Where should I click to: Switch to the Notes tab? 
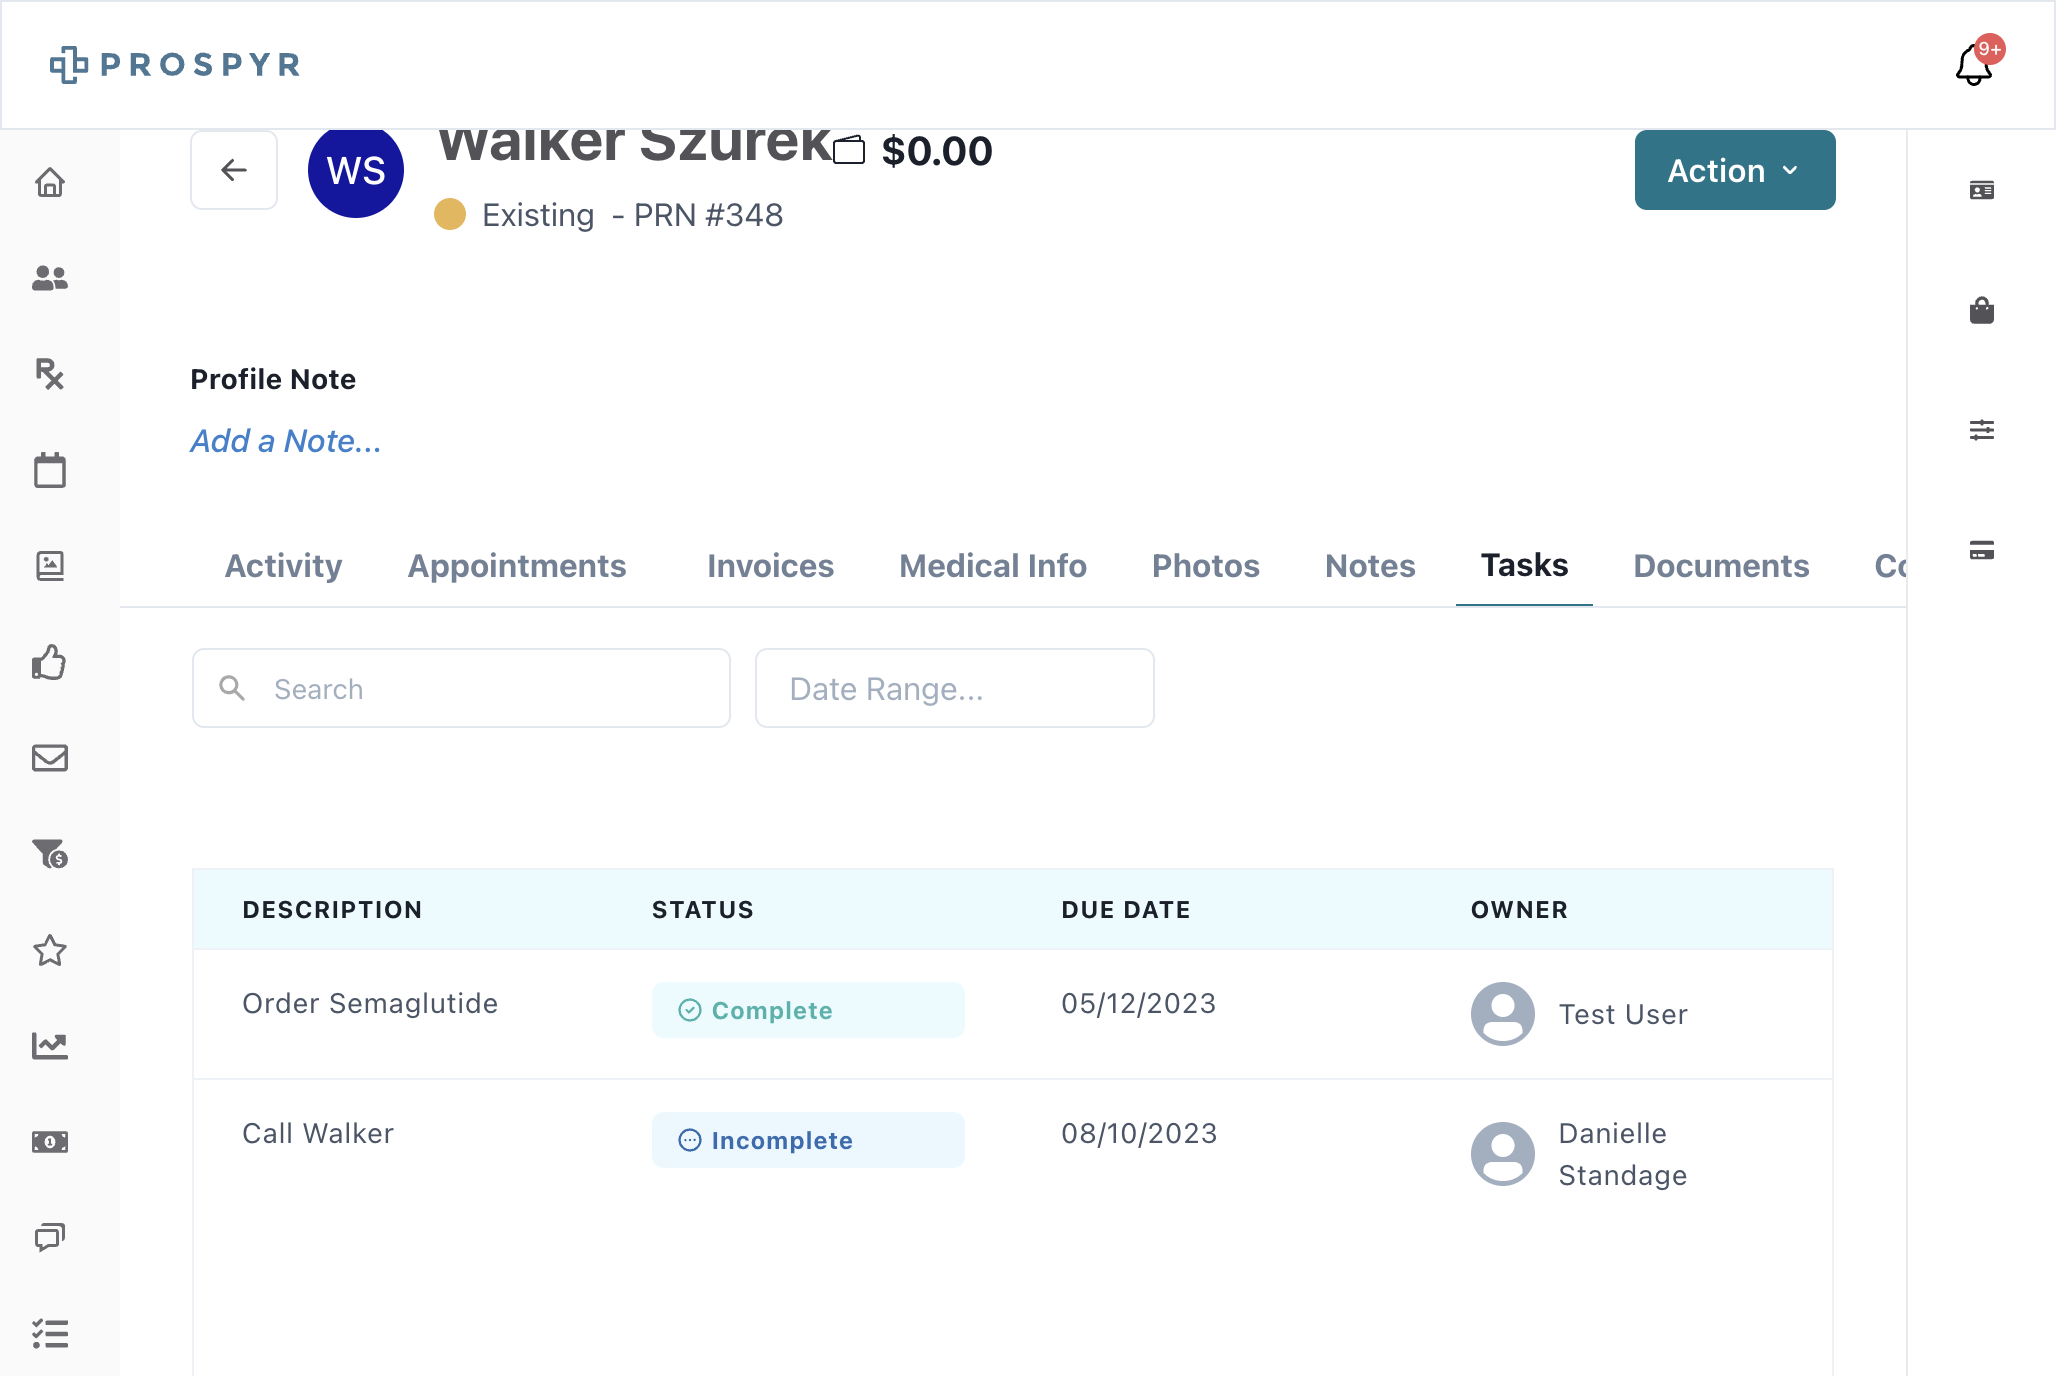point(1370,566)
